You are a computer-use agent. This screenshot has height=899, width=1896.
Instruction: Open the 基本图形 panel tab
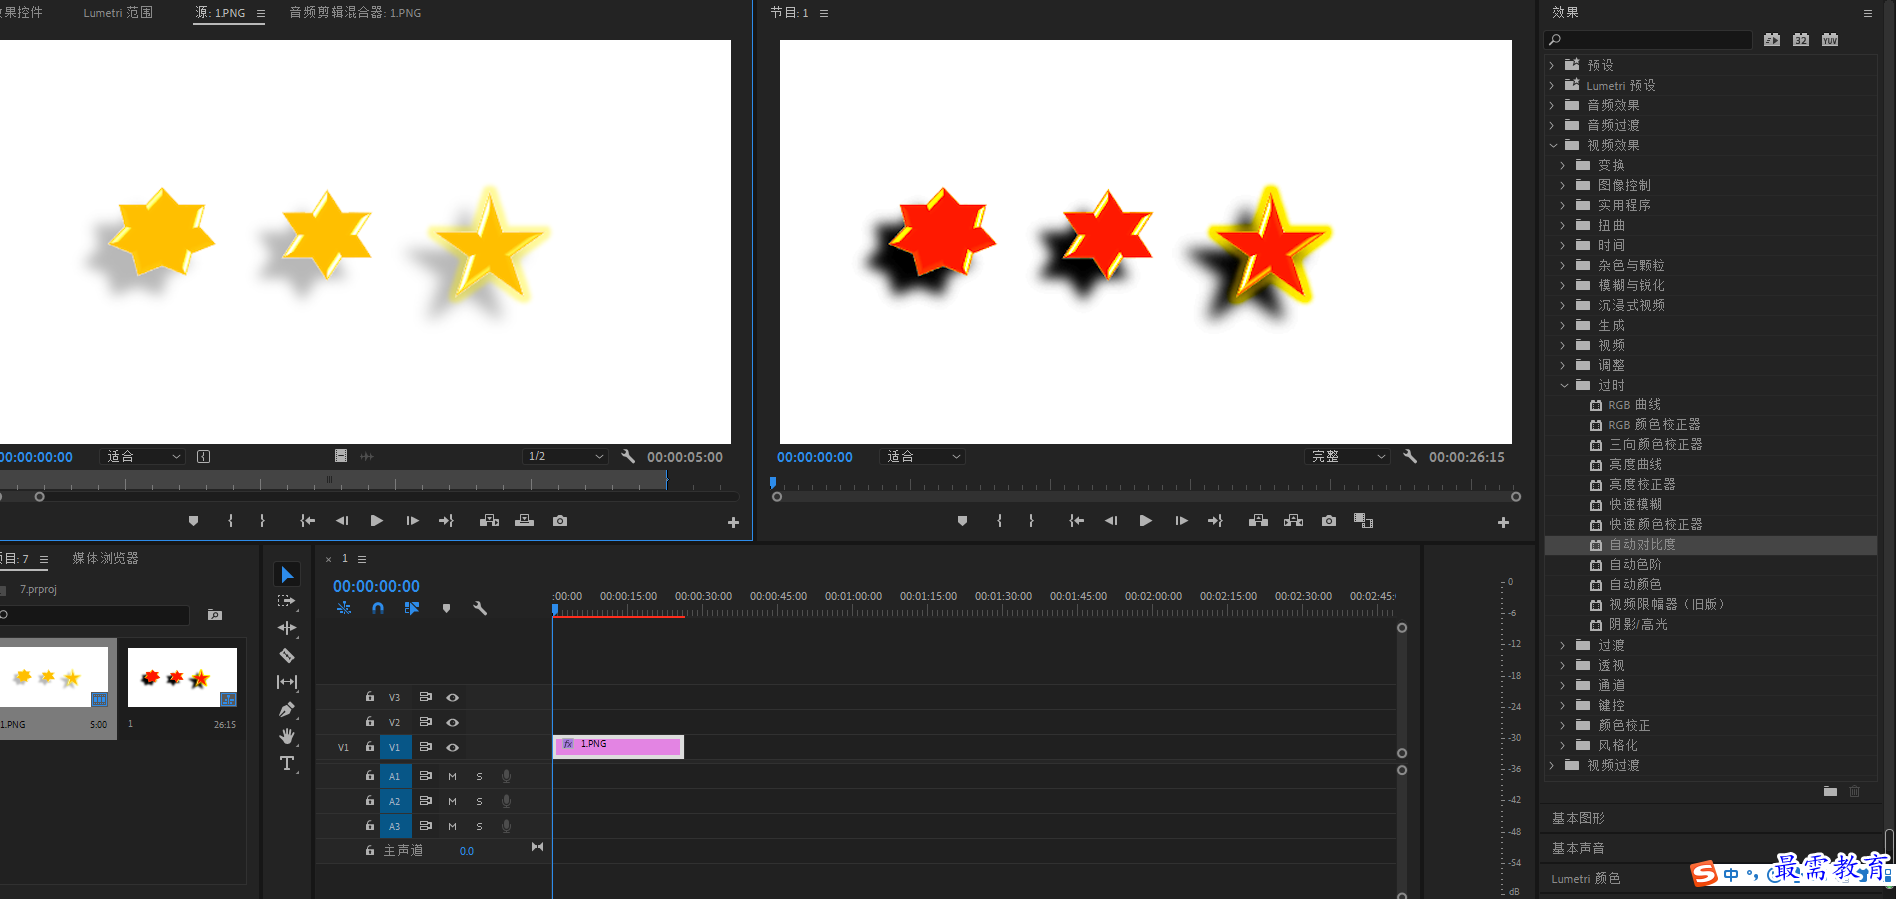[1578, 818]
